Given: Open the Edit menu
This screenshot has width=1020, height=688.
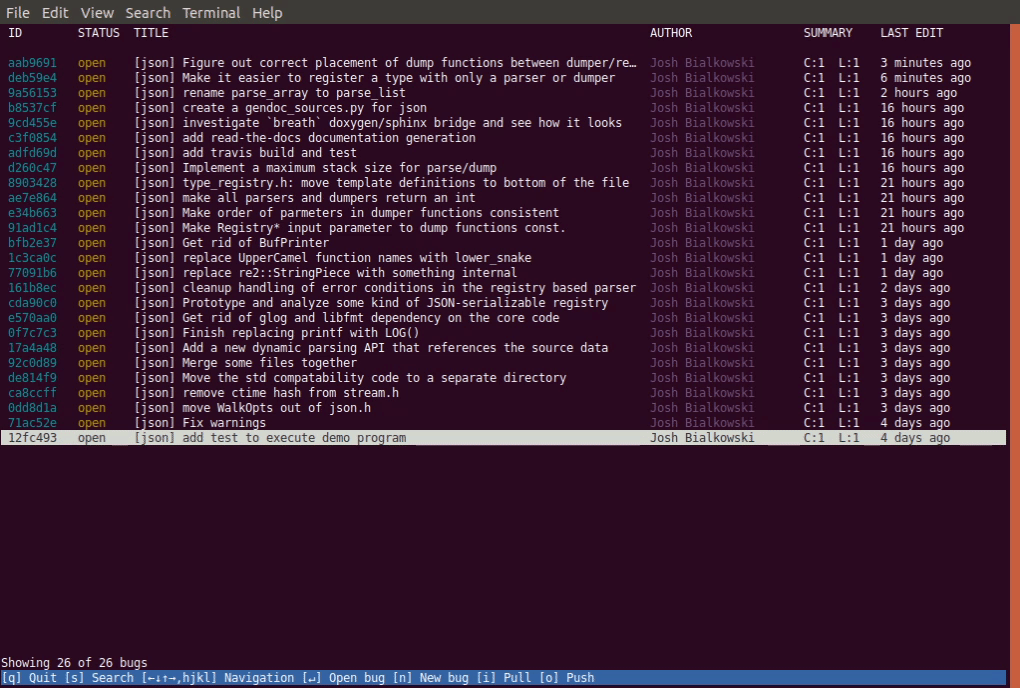Looking at the screenshot, I should (55, 12).
